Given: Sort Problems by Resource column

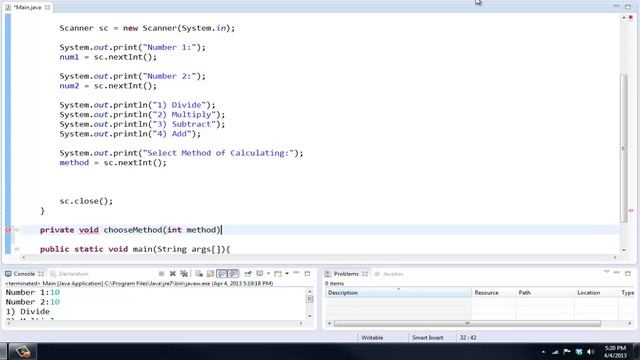Looking at the screenshot, I should tap(493, 293).
